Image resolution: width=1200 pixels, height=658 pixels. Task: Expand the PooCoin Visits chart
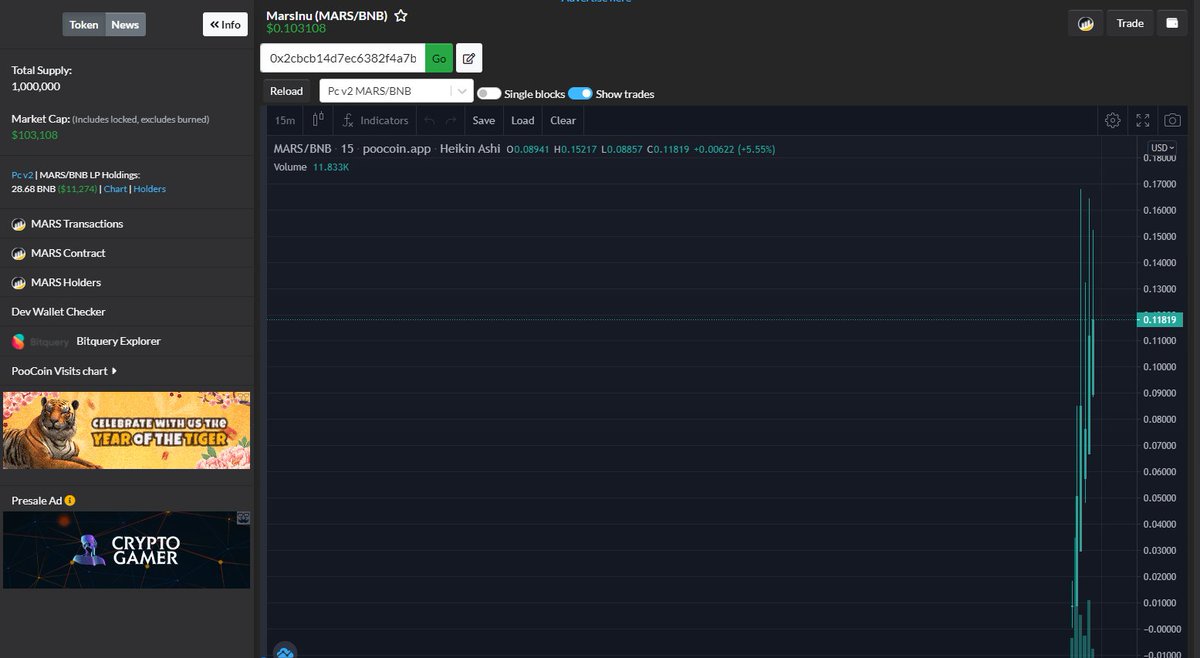[64, 371]
